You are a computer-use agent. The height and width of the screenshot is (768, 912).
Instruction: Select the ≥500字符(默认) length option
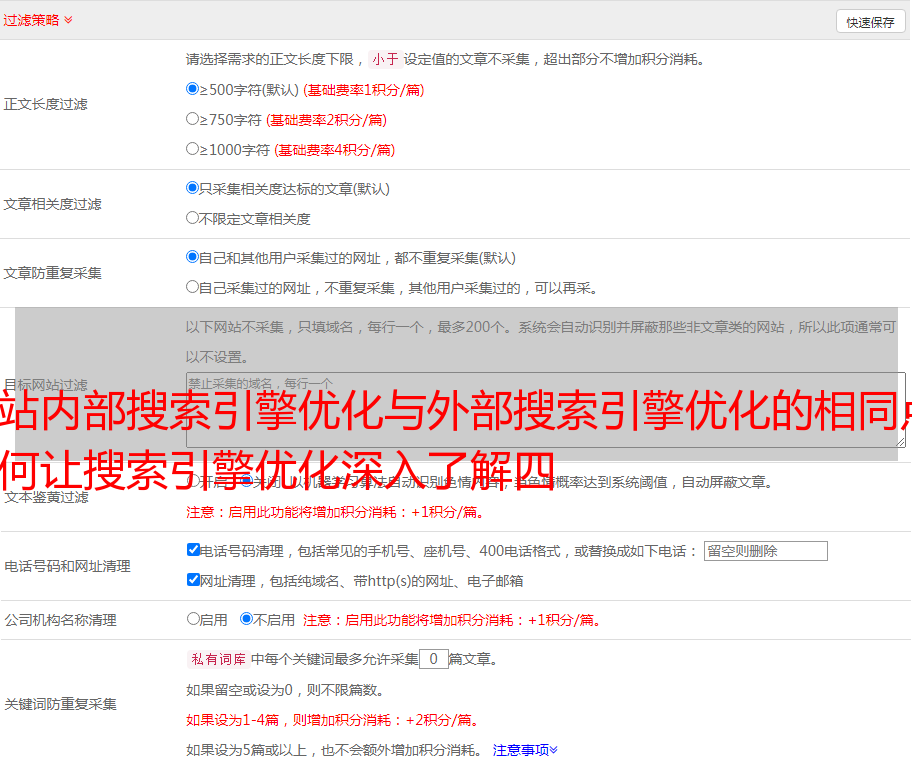tap(193, 89)
